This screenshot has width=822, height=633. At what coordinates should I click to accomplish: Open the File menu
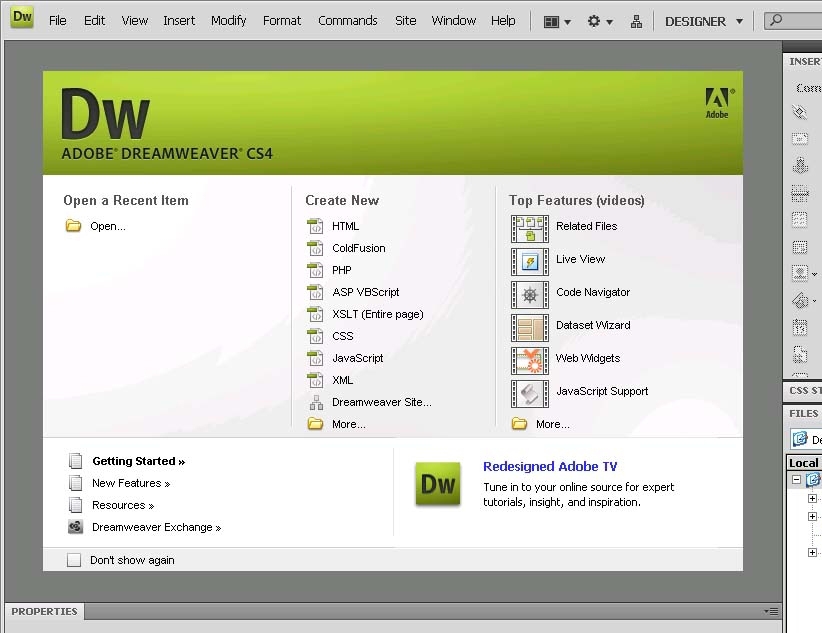[58, 20]
